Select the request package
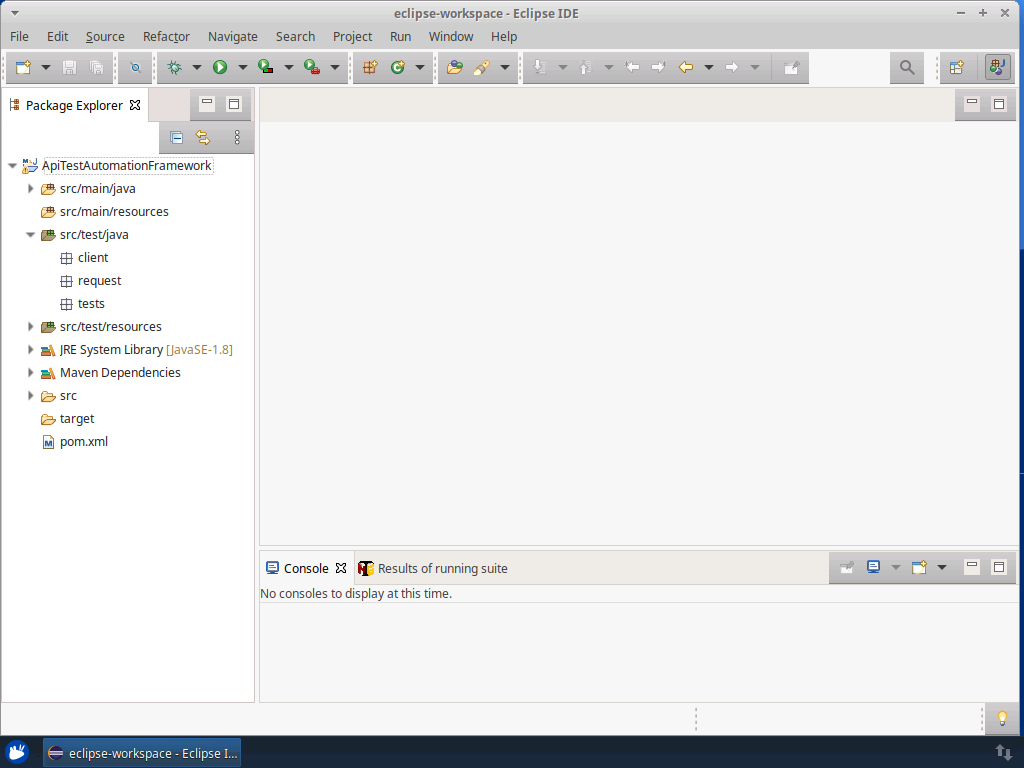Image resolution: width=1024 pixels, height=768 pixels. pyautogui.click(x=99, y=281)
